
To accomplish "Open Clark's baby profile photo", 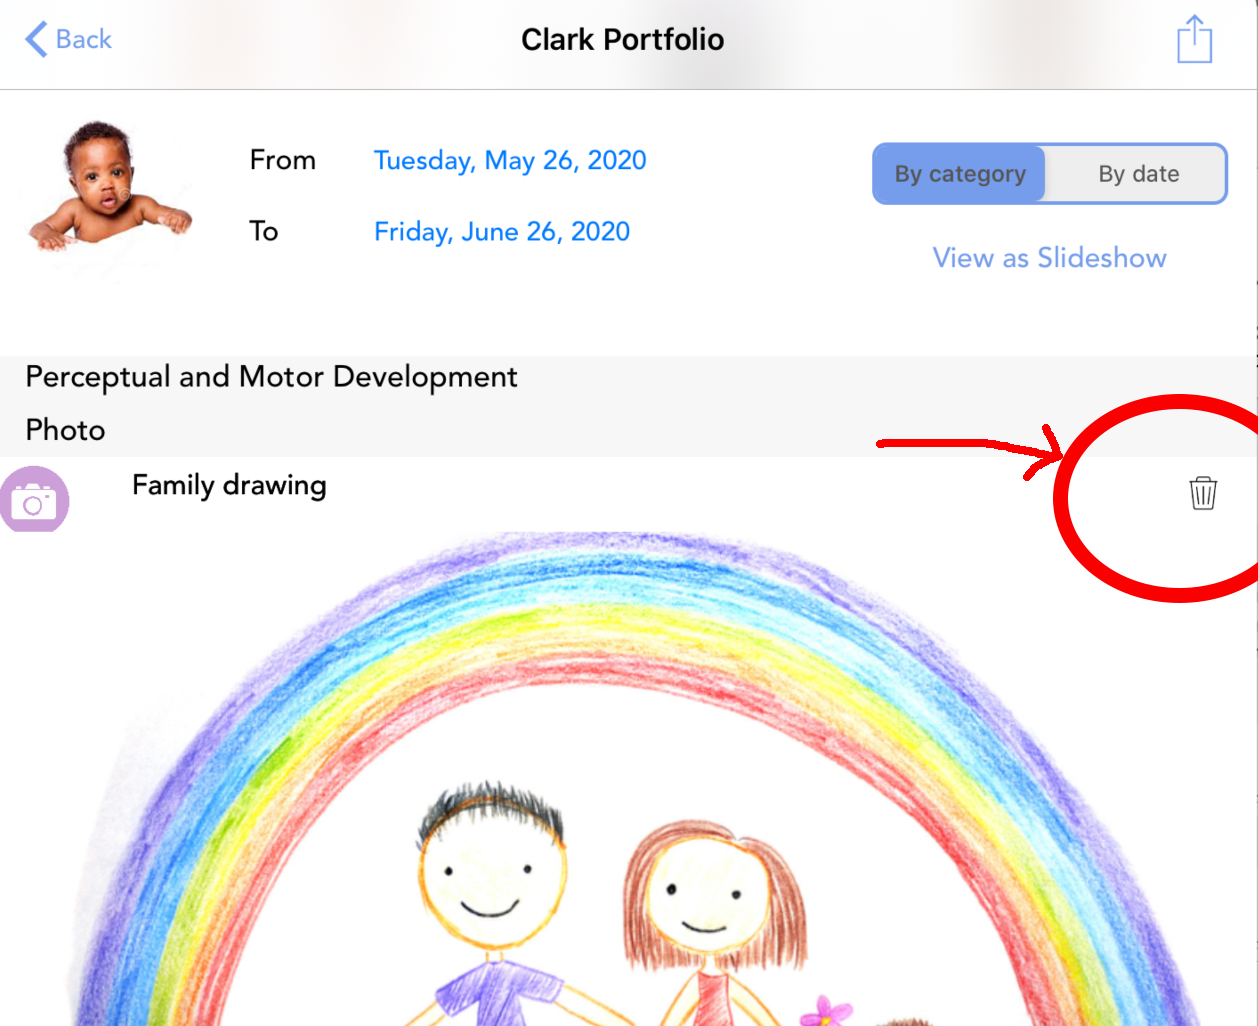I will pyautogui.click(x=108, y=186).
